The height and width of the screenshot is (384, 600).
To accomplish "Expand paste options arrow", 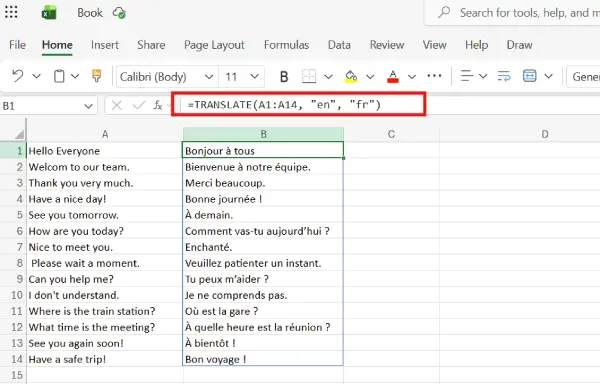I will point(75,76).
